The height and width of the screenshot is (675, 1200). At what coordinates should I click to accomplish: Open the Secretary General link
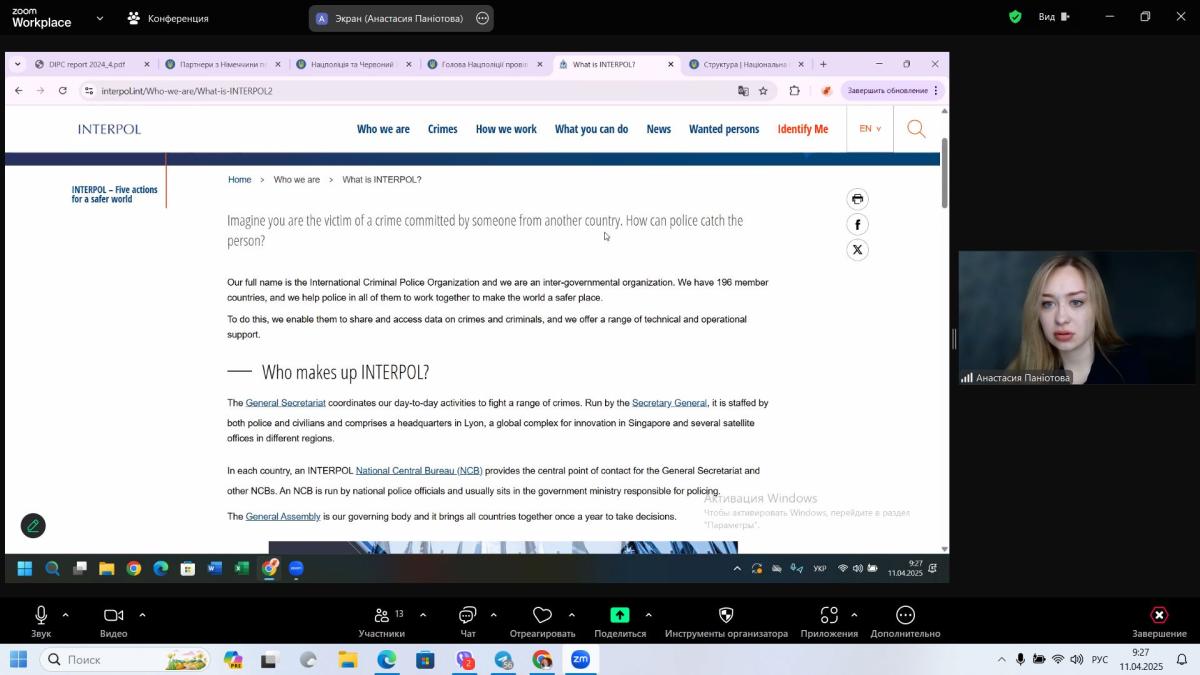[669, 403]
